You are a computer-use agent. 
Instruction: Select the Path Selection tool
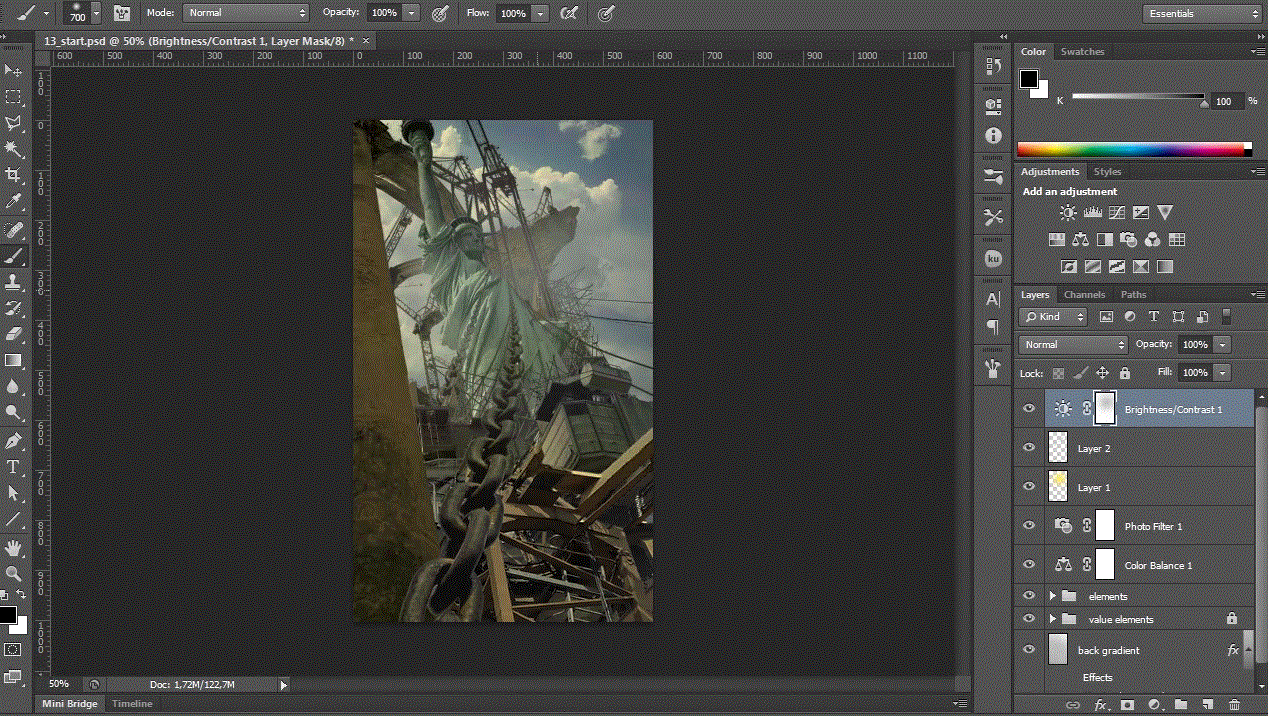click(14, 493)
